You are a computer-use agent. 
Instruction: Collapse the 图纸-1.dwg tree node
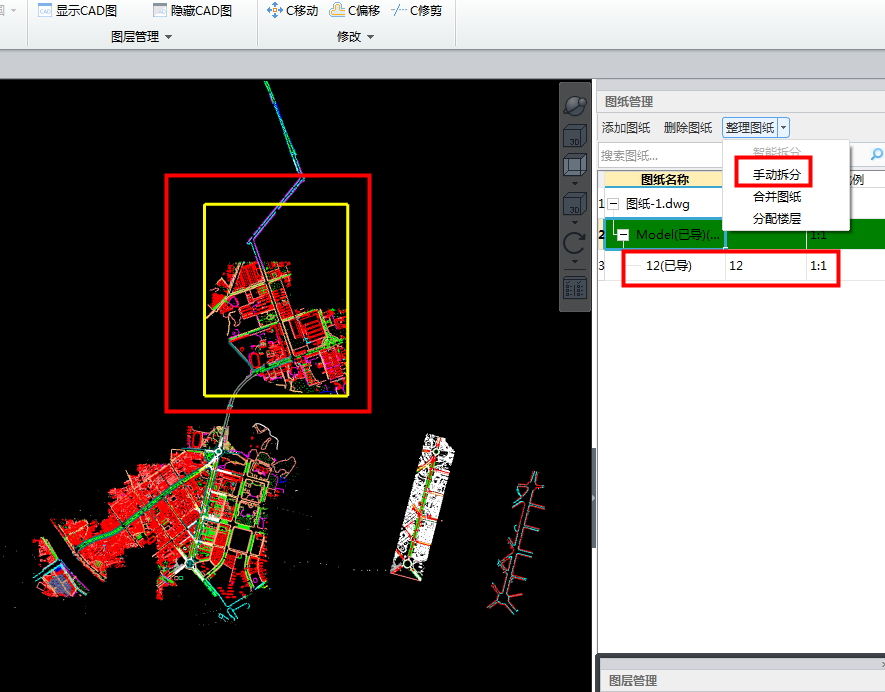[x=614, y=204]
